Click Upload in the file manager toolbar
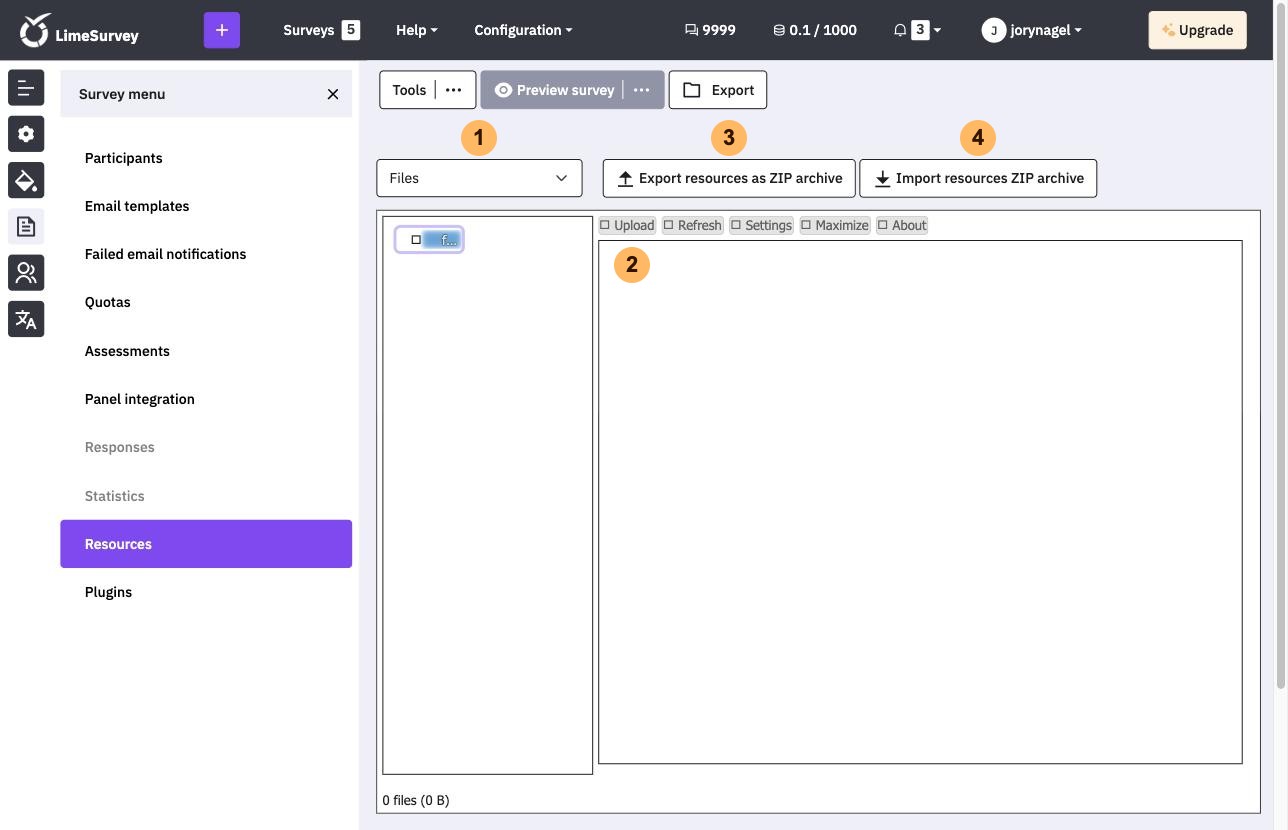 pos(627,225)
